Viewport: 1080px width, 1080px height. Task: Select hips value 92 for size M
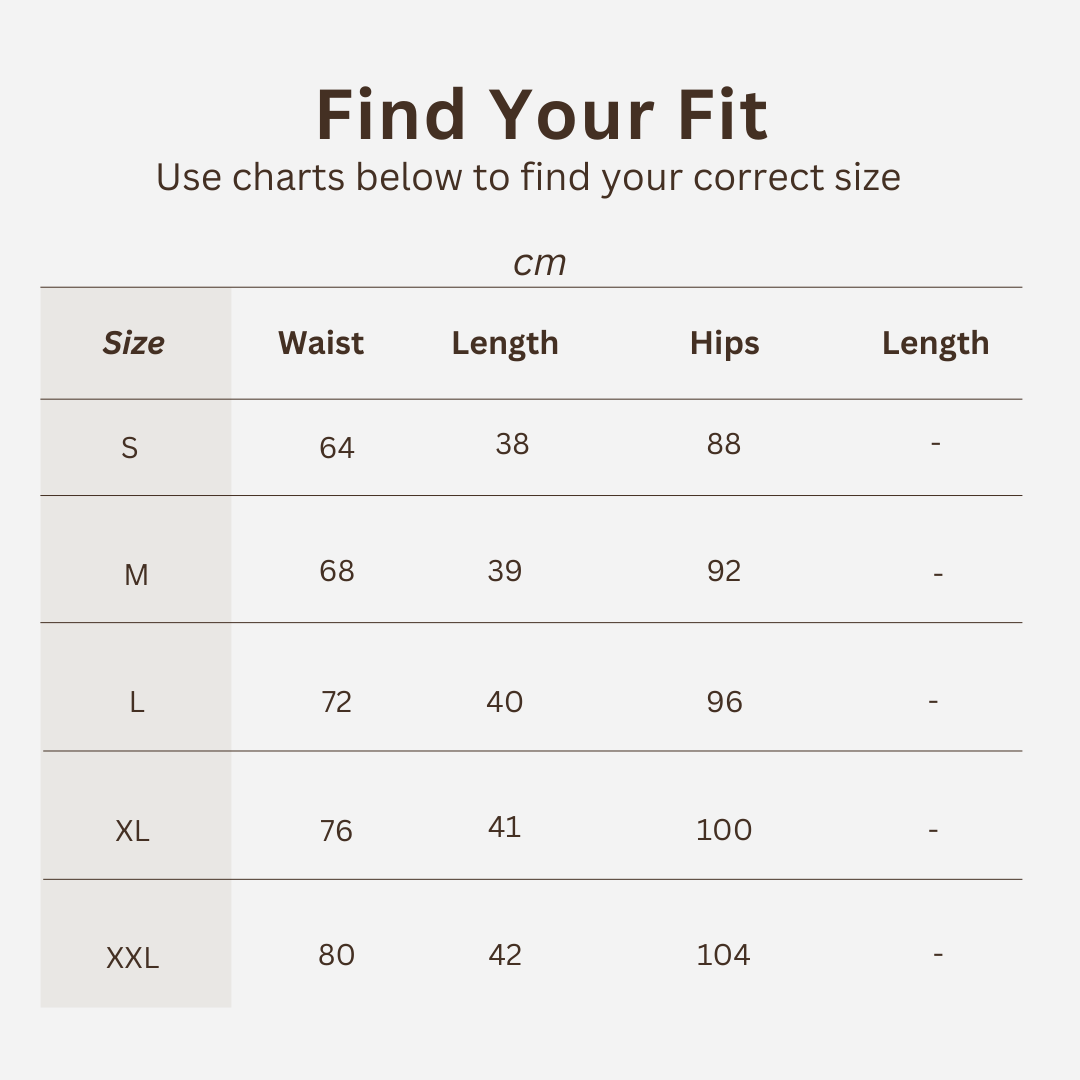click(x=724, y=571)
